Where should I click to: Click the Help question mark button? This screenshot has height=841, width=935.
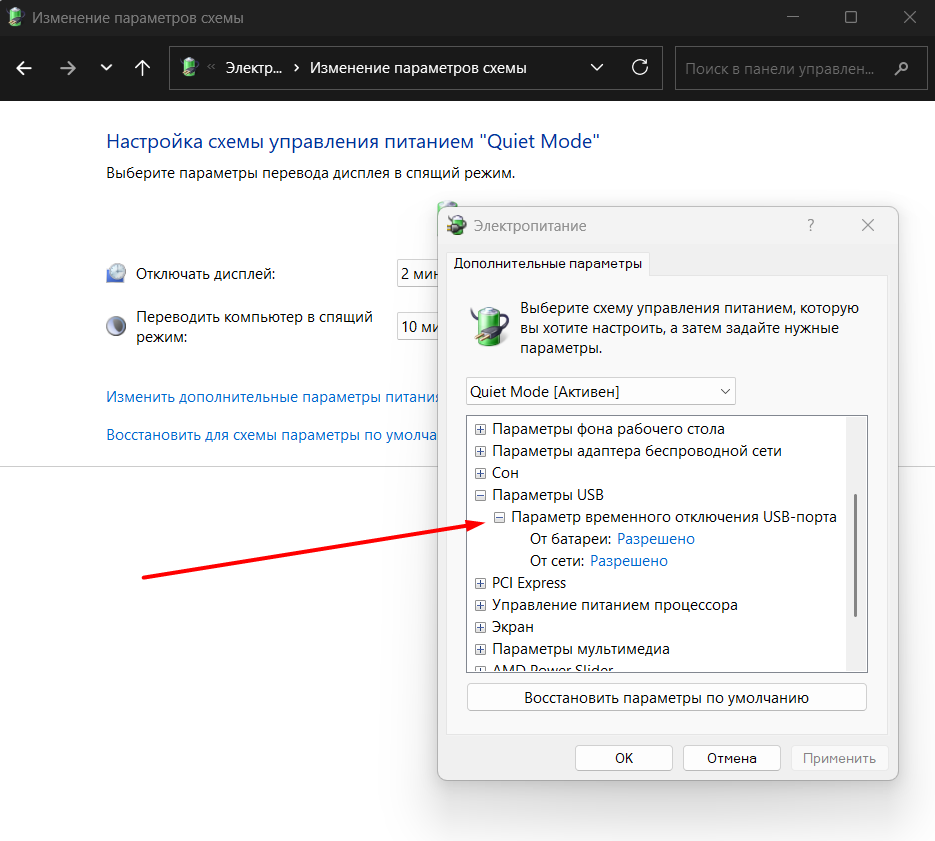[811, 226]
